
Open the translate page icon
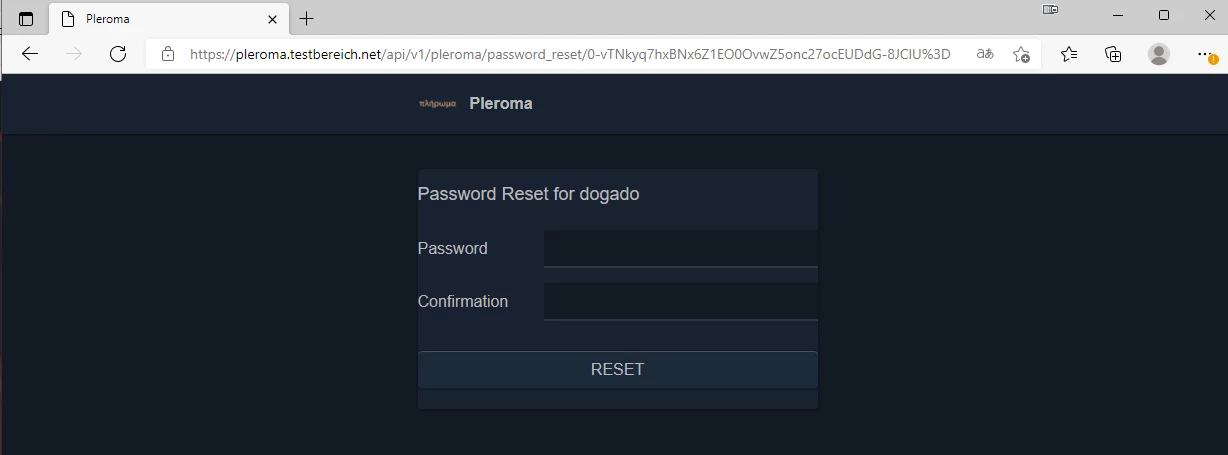pyautogui.click(x=985, y=54)
